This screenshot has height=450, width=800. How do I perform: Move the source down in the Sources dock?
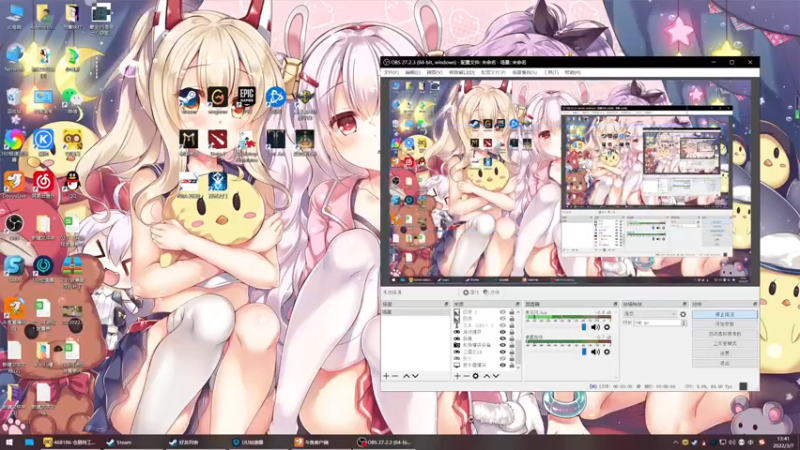coord(496,376)
